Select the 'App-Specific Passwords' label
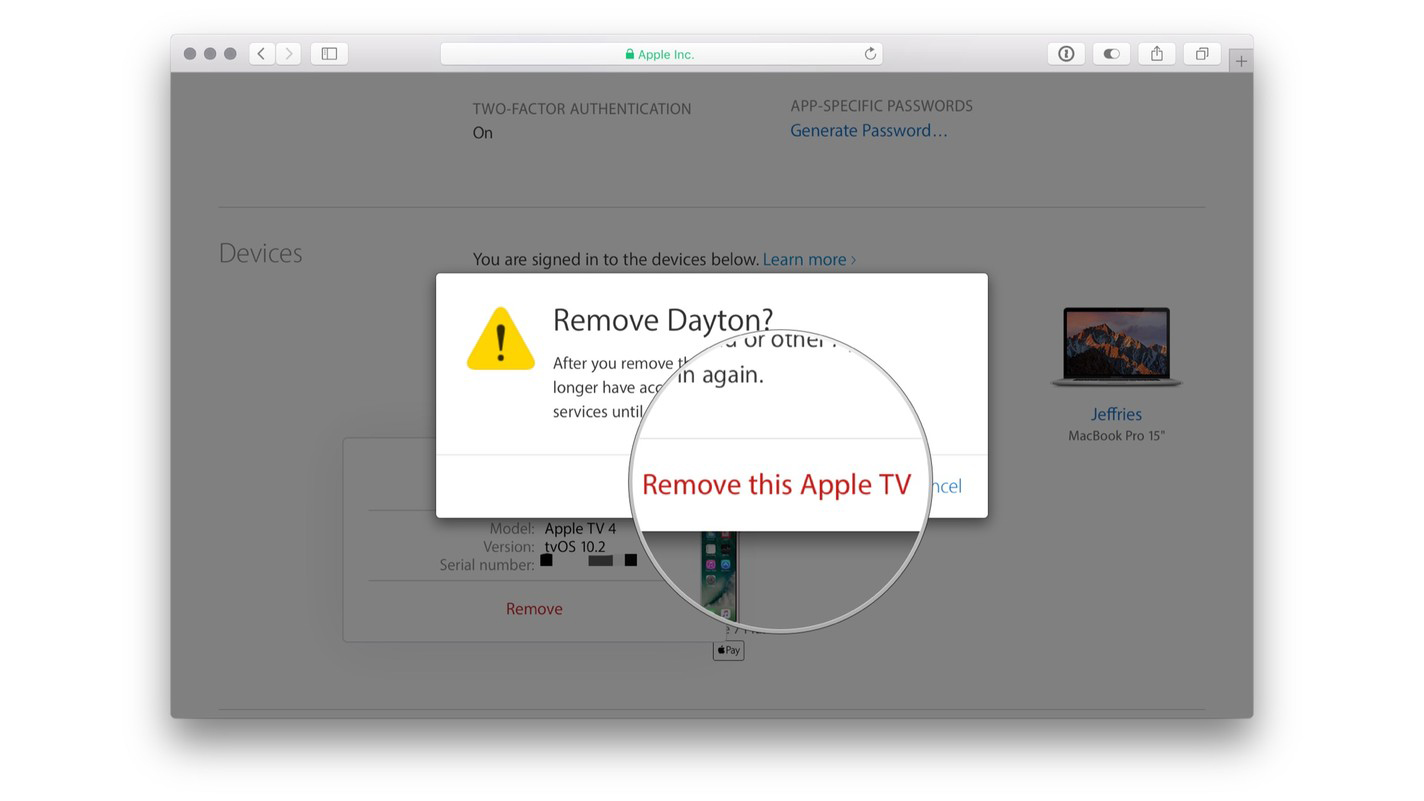Viewport: 1424px width, 801px height. click(881, 105)
